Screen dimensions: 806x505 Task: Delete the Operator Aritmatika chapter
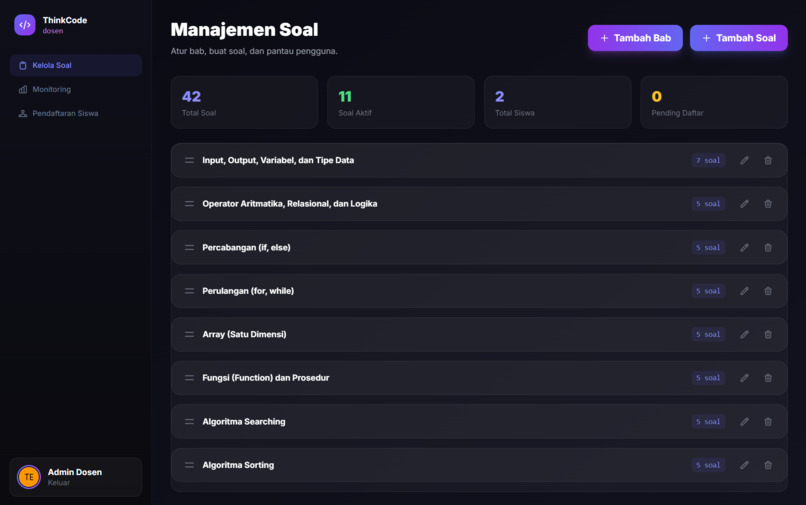[768, 204]
